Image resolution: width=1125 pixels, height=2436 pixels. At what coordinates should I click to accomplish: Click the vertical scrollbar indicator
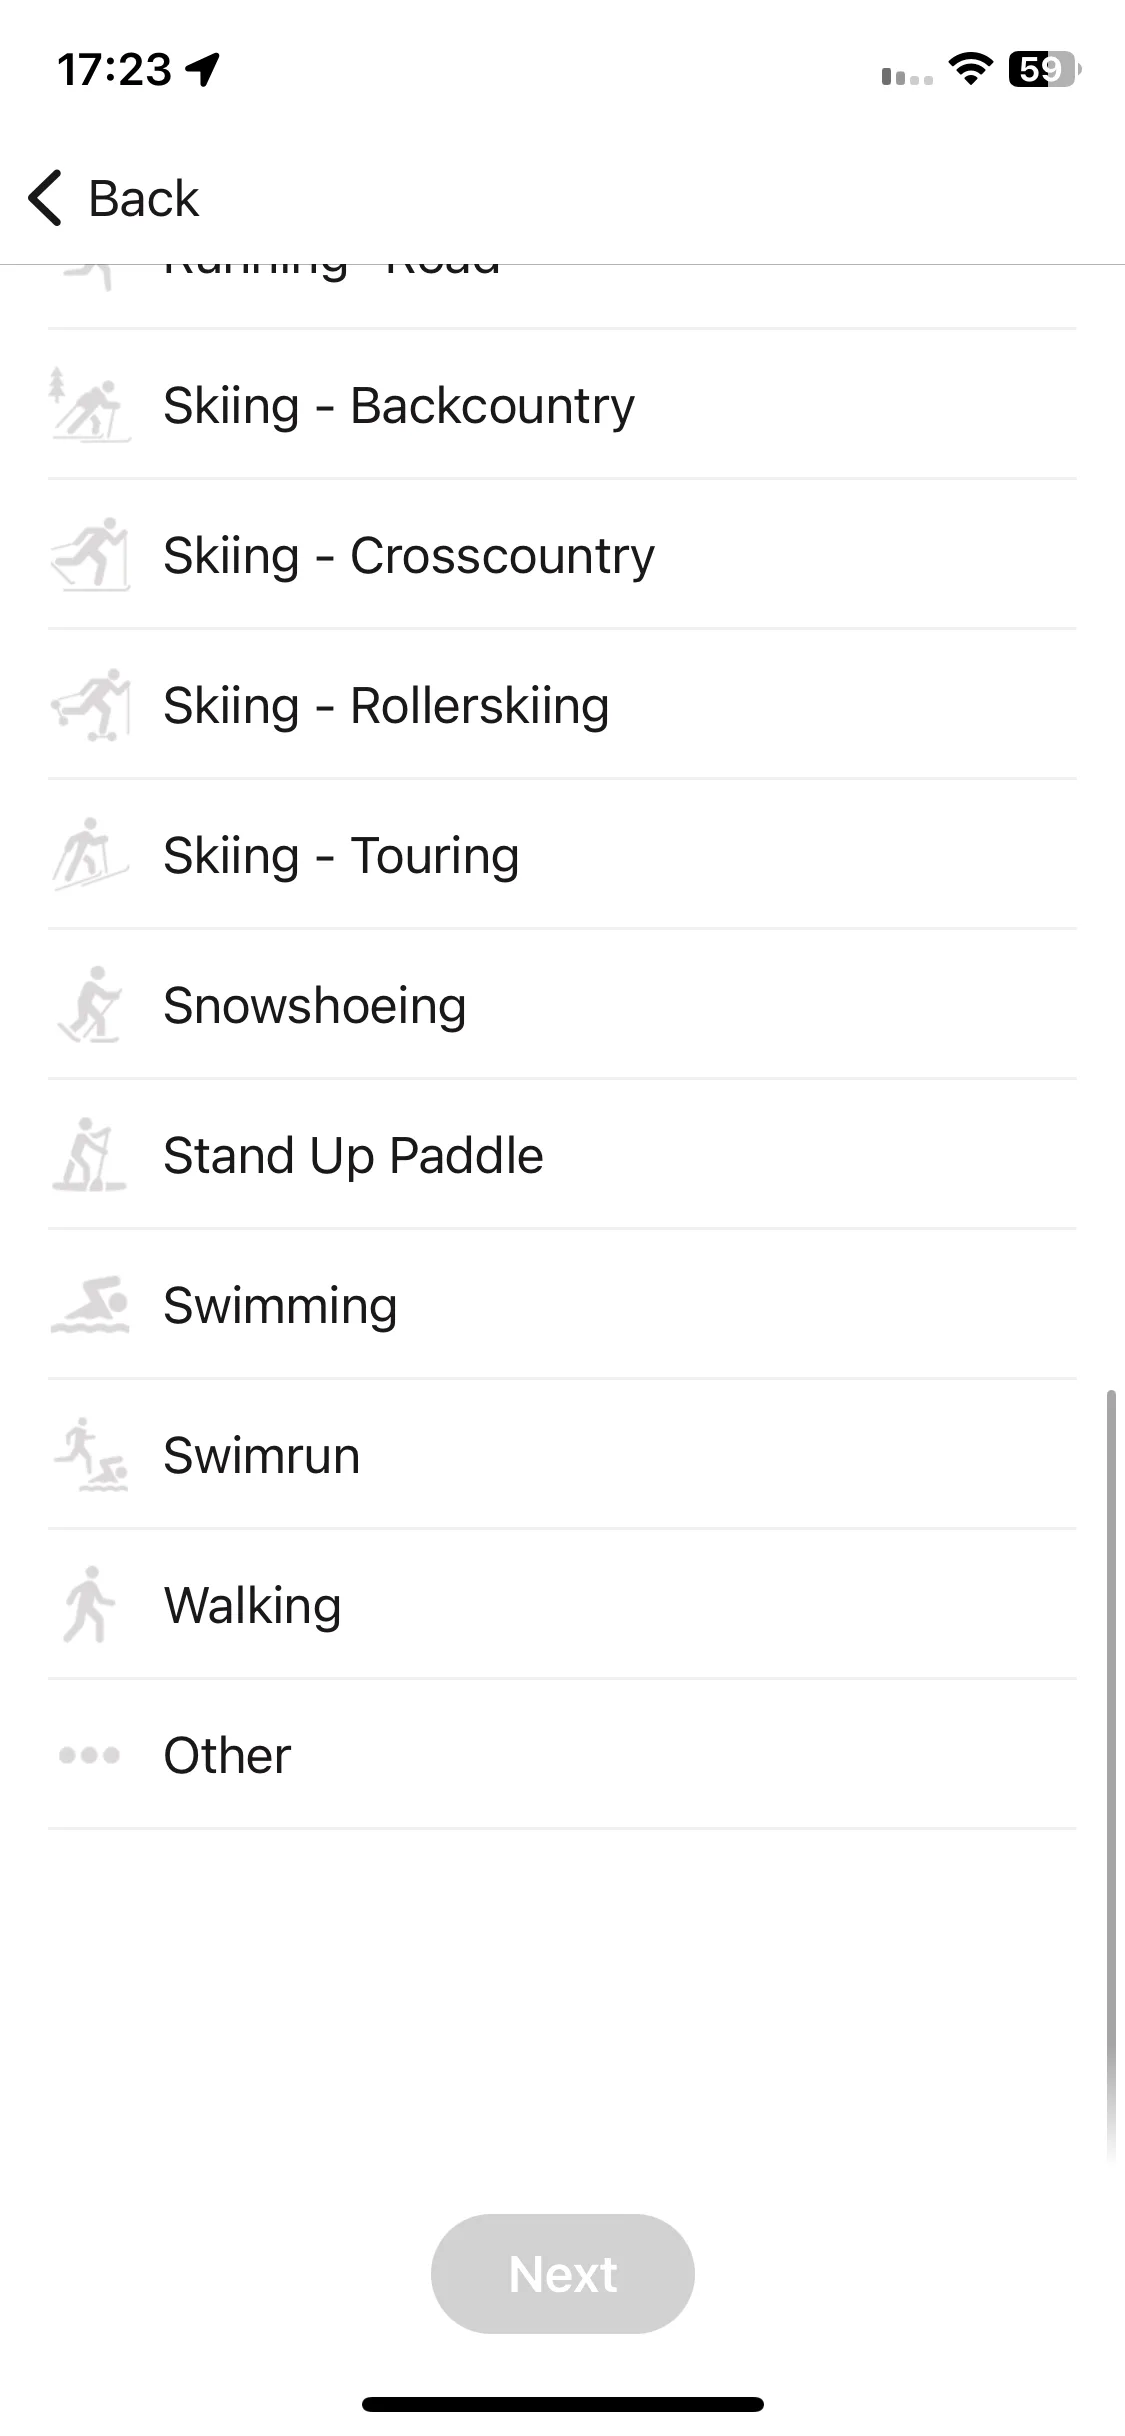(x=1110, y=1775)
